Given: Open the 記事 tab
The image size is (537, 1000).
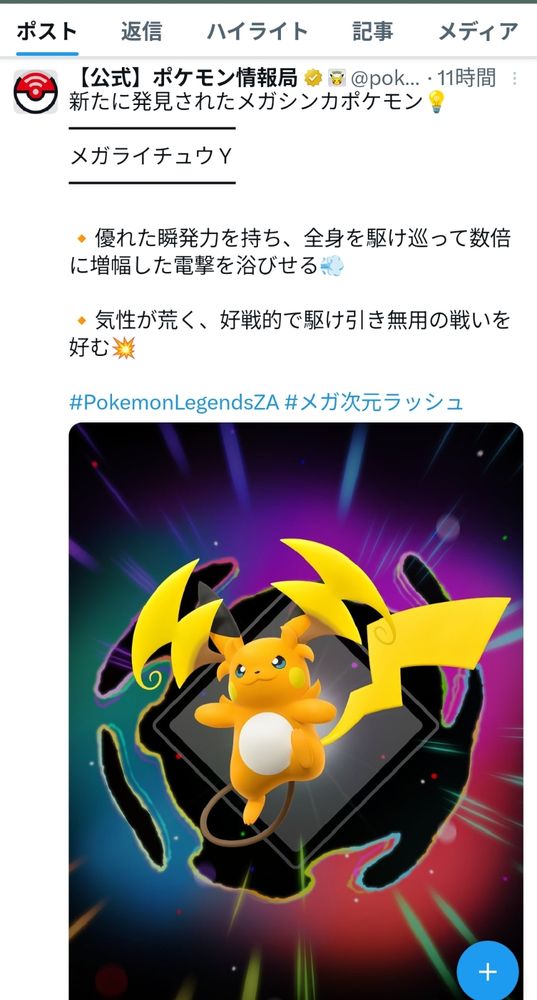Looking at the screenshot, I should [372, 31].
